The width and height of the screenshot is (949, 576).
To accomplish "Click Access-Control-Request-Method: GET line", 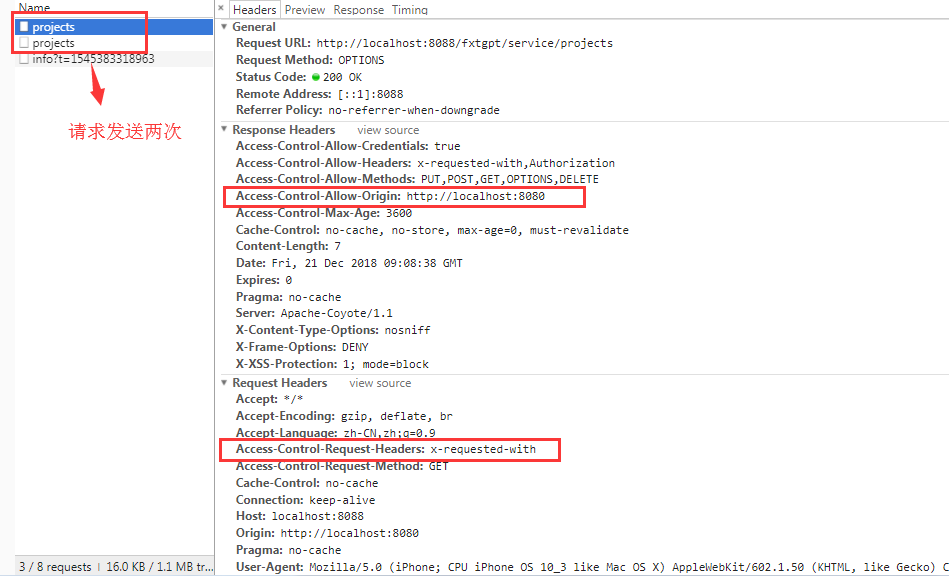I will point(342,466).
